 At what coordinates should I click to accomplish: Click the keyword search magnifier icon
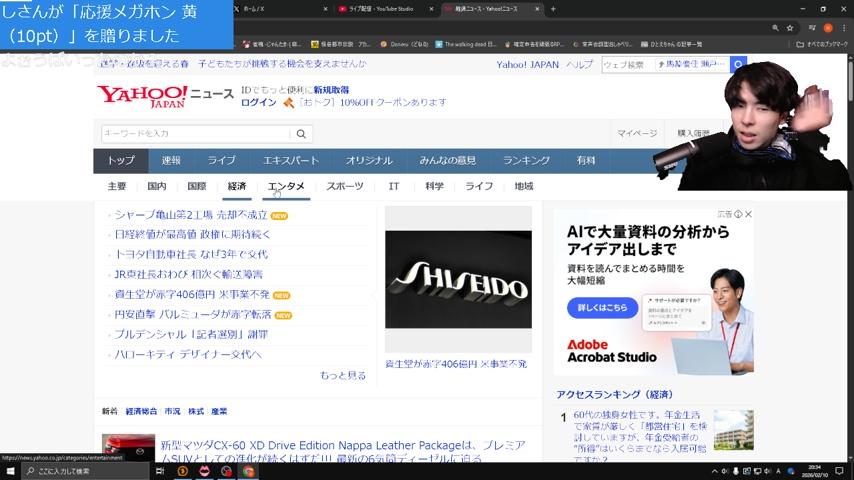click(301, 133)
